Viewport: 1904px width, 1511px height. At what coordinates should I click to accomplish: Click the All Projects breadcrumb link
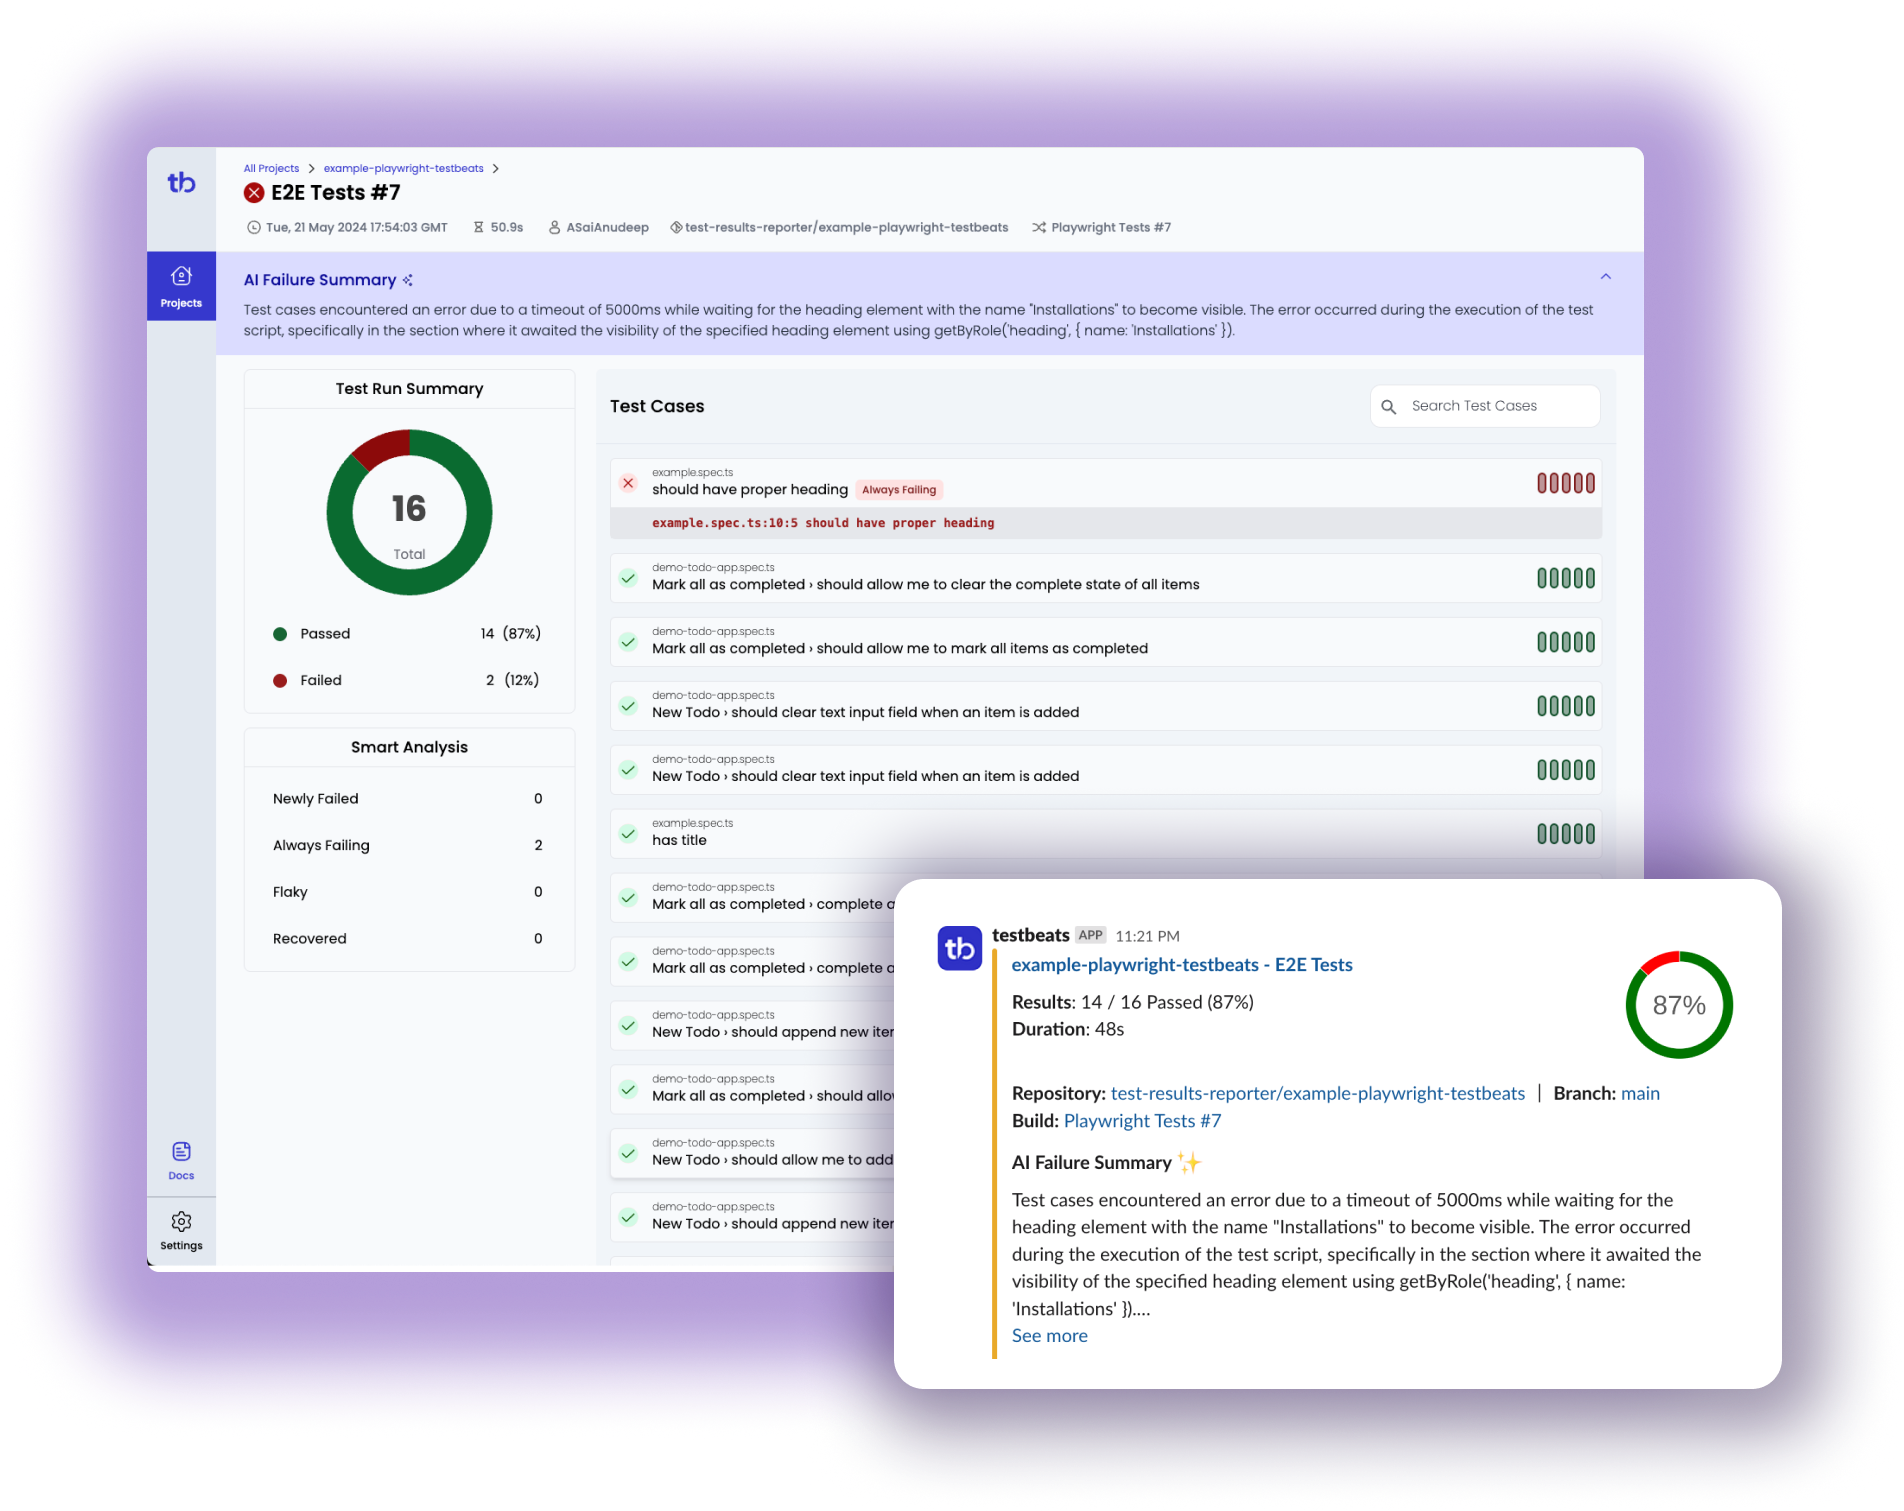pyautogui.click(x=271, y=168)
